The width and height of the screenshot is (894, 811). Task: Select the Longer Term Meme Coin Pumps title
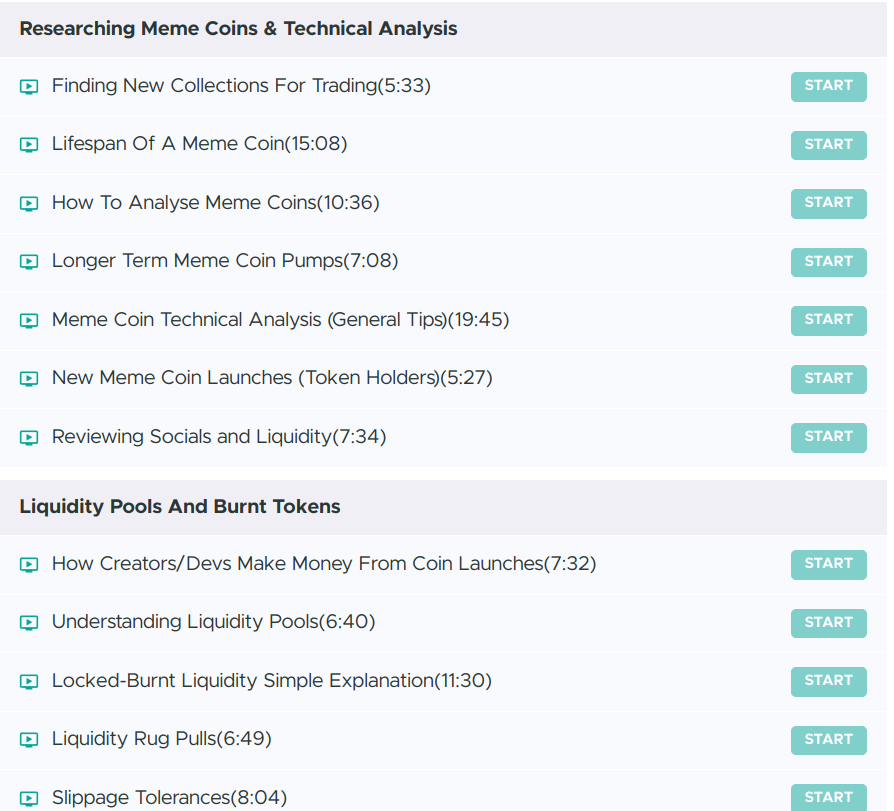tap(224, 261)
